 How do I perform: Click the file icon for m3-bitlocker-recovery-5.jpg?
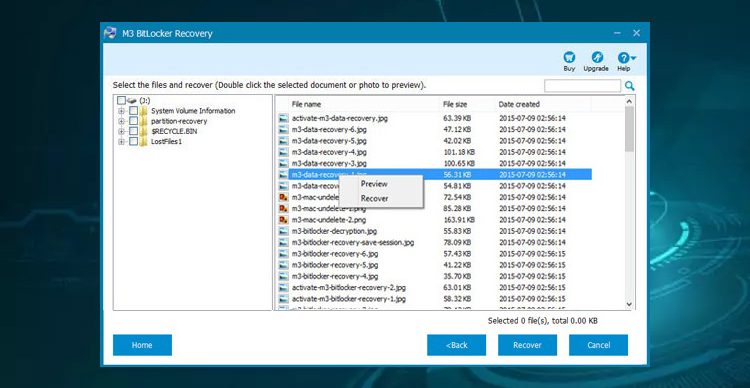click(284, 265)
